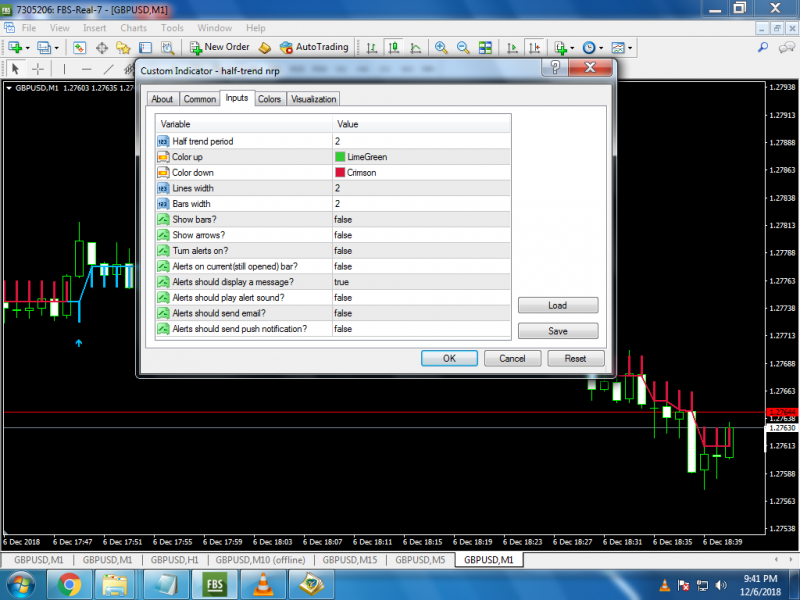Select the Bars width value
Image resolution: width=800 pixels, height=600 pixels.
click(x=421, y=204)
